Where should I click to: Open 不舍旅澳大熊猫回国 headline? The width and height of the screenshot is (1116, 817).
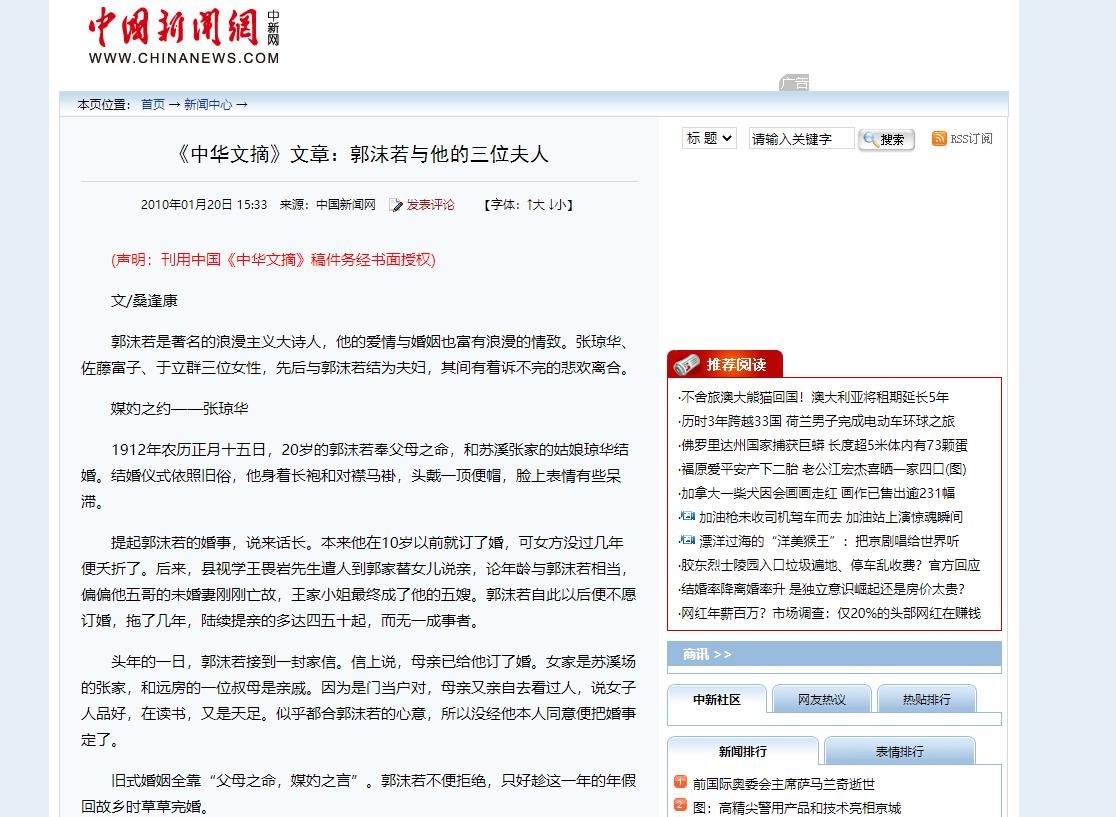[814, 397]
